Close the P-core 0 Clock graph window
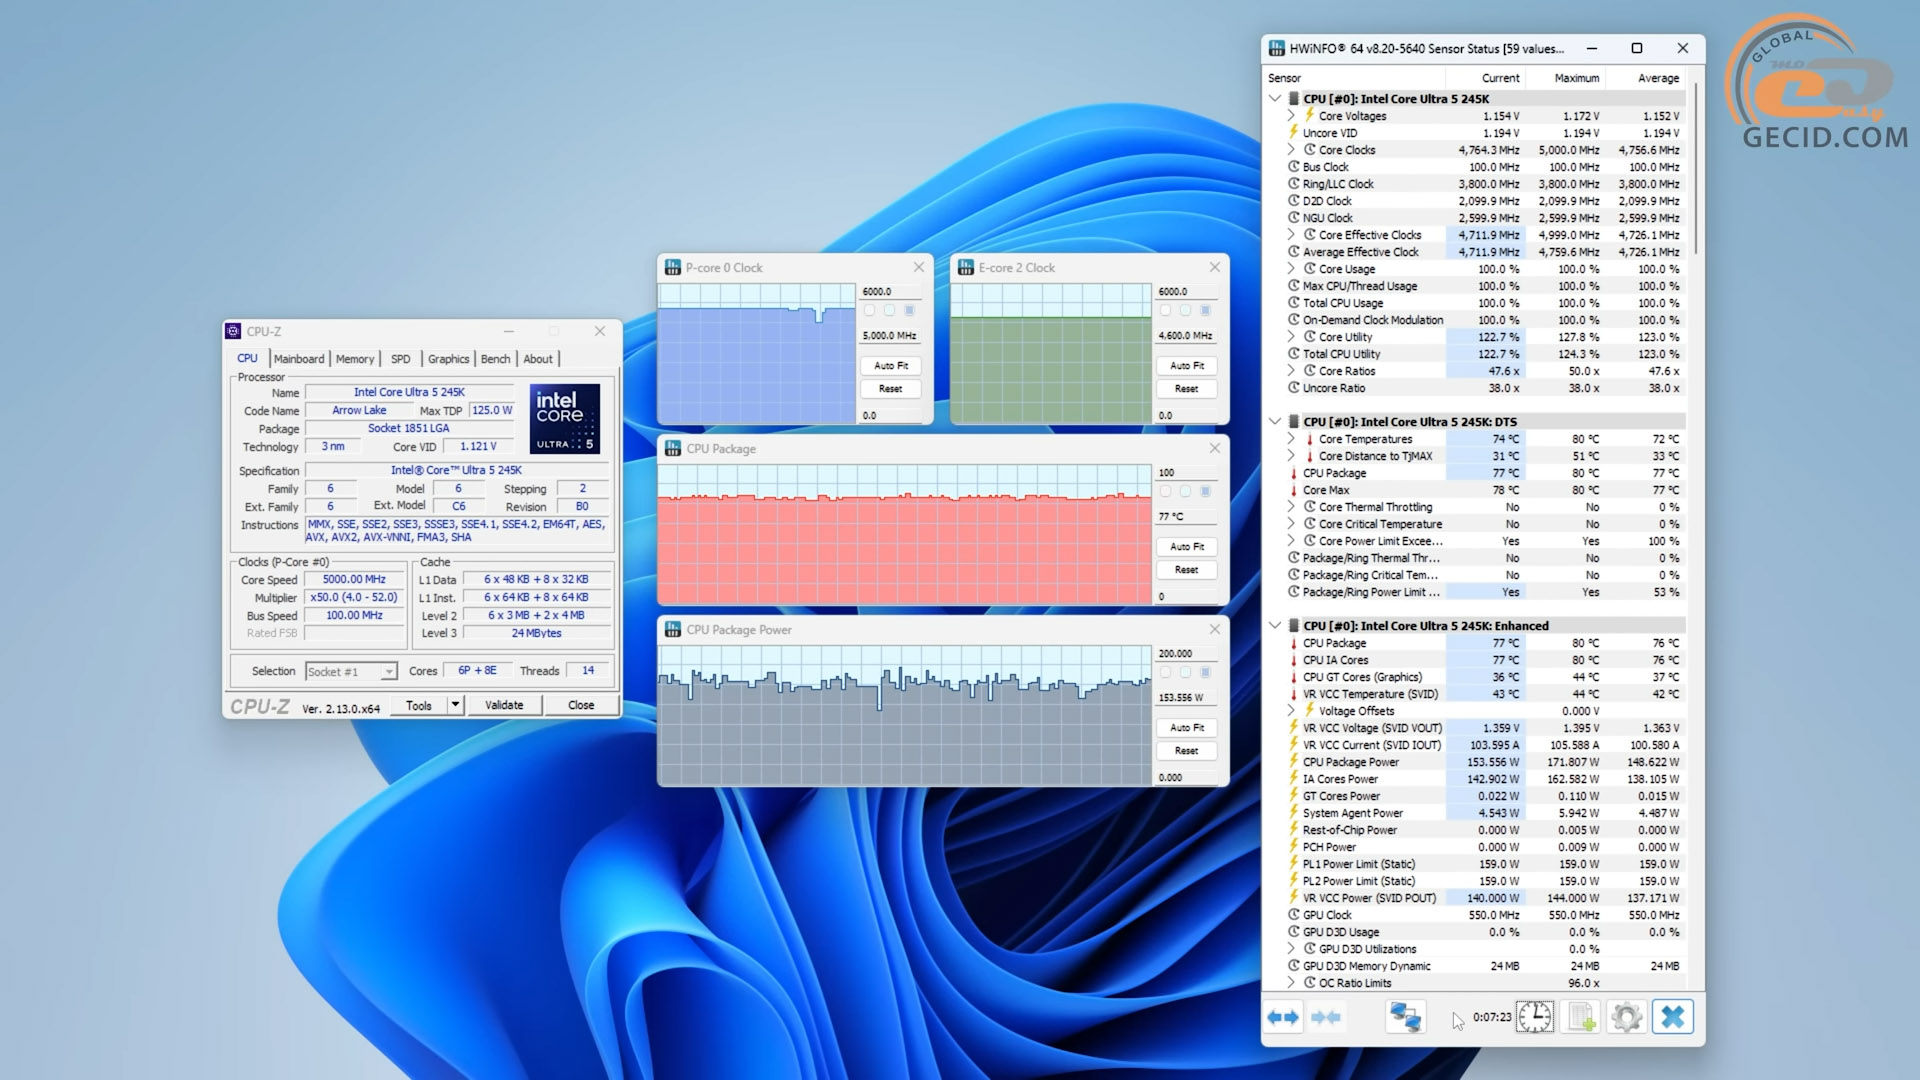The height and width of the screenshot is (1080, 1920). click(919, 267)
